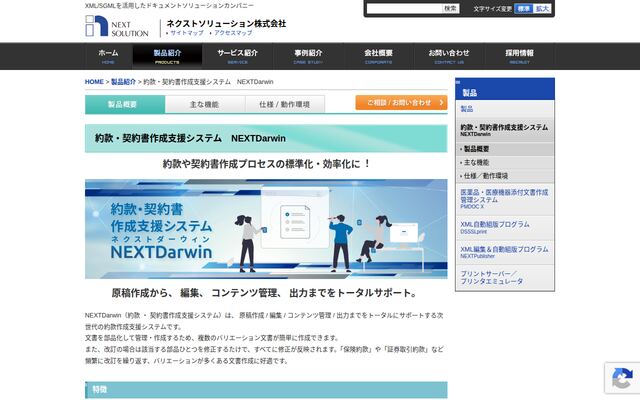The height and width of the screenshot is (400, 640).
Task: Click the Next Solution logo
Action: [x=117, y=26]
